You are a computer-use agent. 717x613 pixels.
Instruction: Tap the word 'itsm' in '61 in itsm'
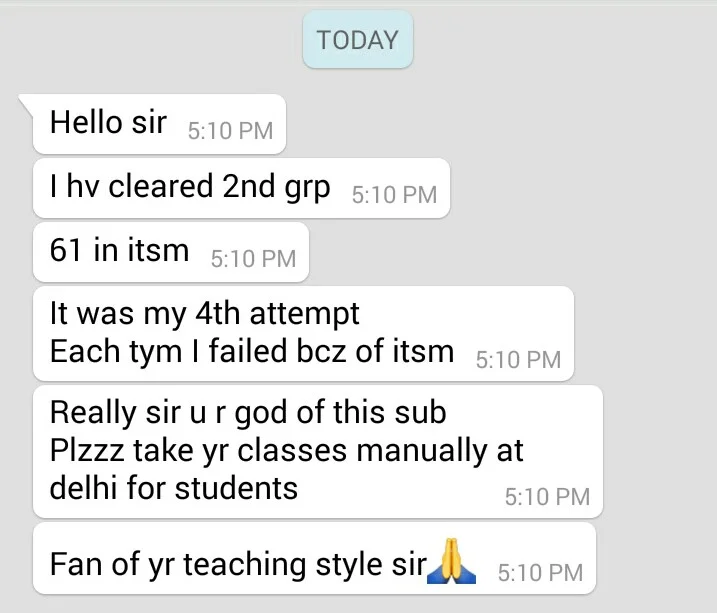(x=158, y=251)
